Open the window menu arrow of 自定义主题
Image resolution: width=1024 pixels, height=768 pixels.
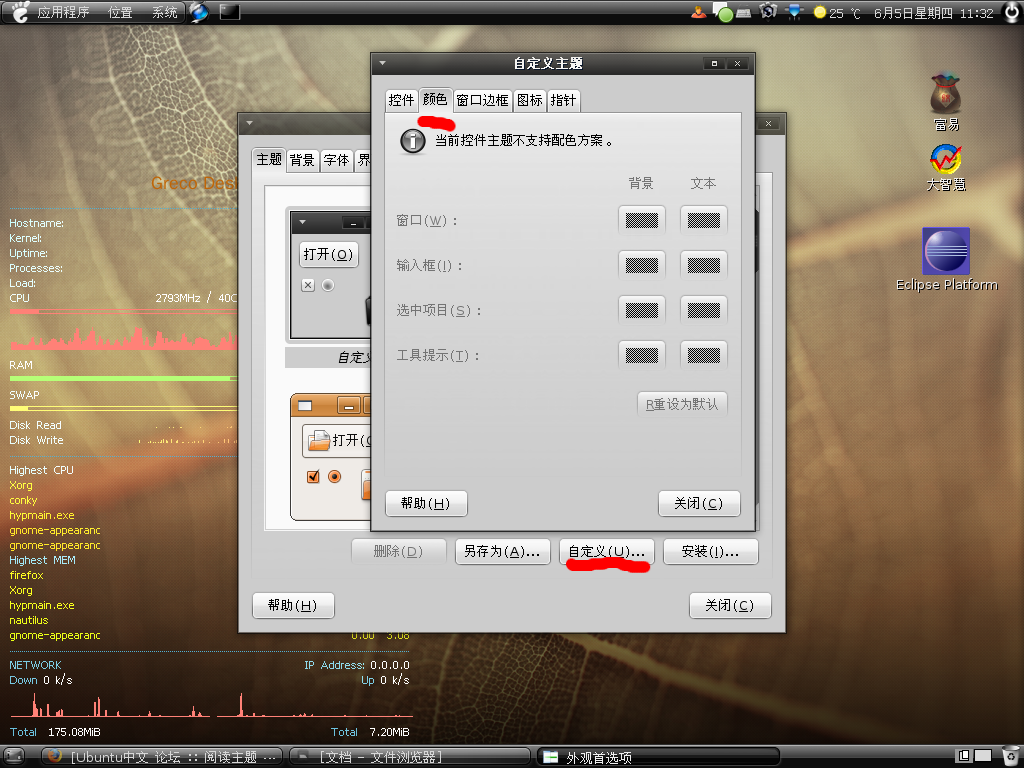(383, 63)
